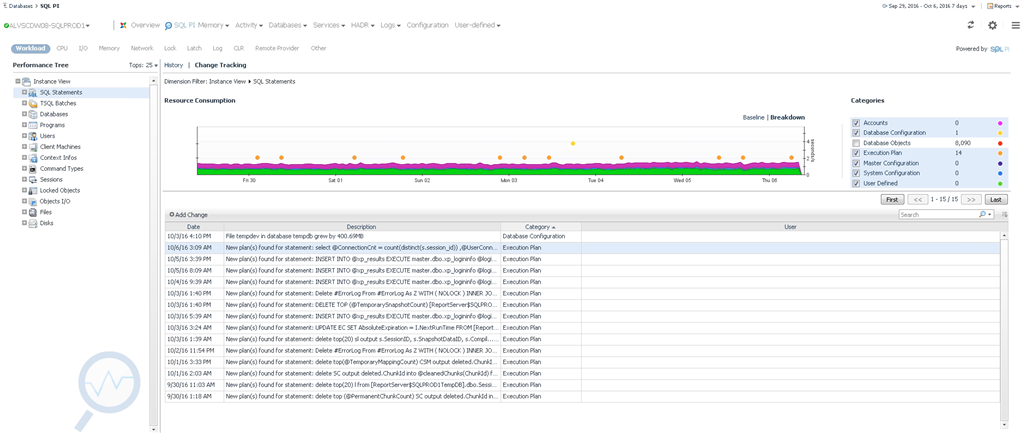Uncheck the Accounts category checkbox
Image resolution: width=1024 pixels, height=433 pixels.
click(856, 123)
